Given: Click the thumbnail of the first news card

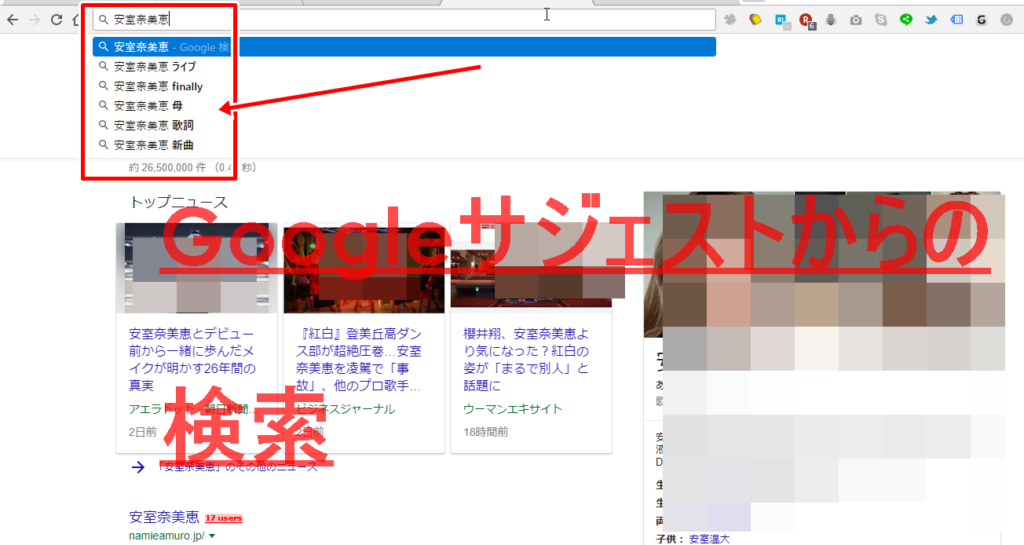Looking at the screenshot, I should point(197,268).
